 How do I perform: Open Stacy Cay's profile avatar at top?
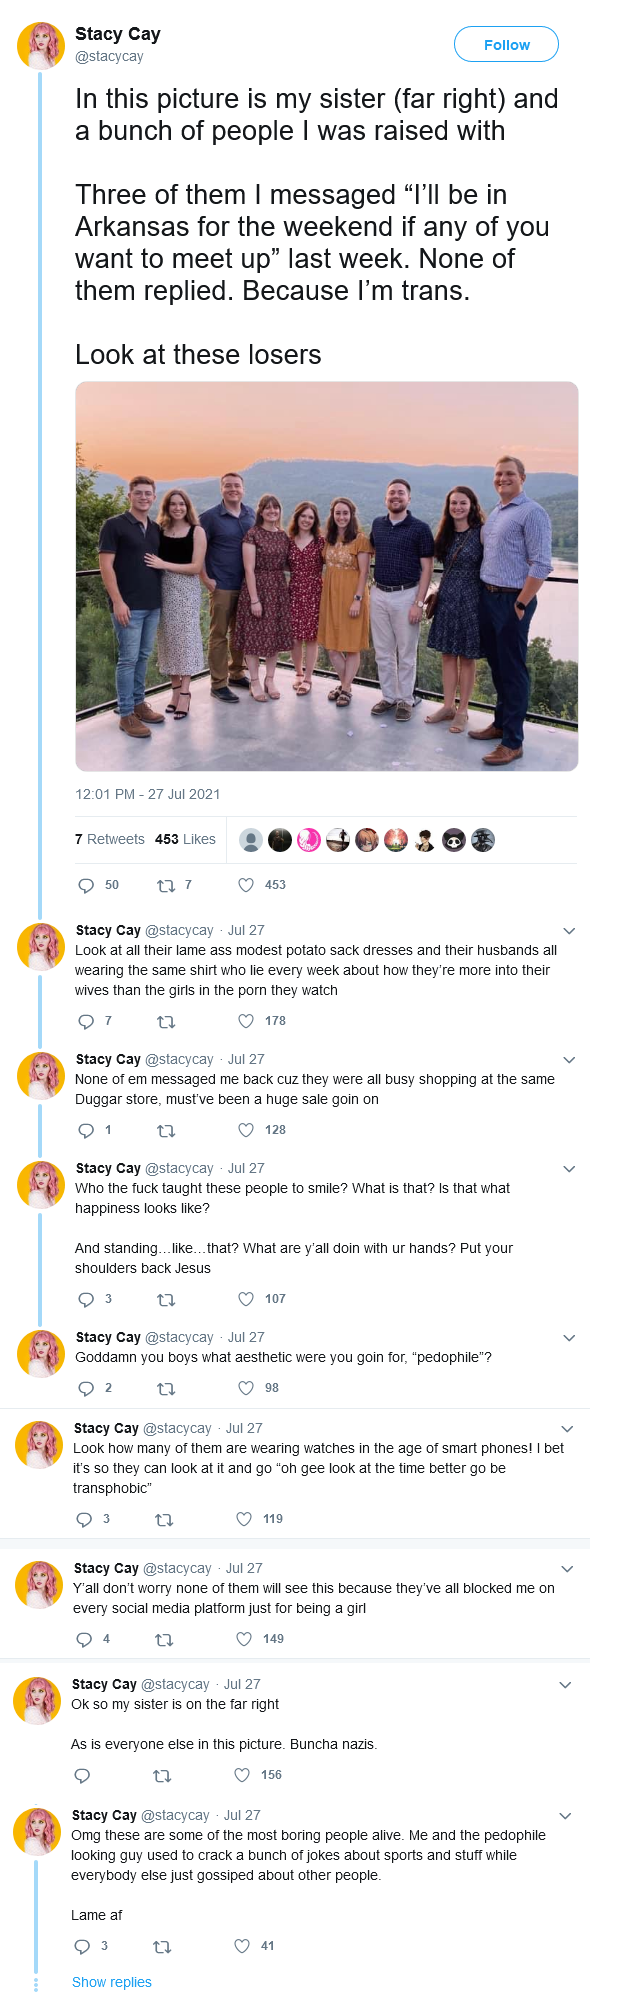click(x=41, y=45)
